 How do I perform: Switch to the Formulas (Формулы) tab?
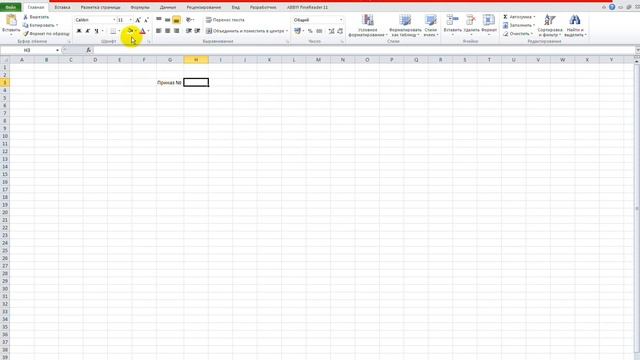click(140, 7)
